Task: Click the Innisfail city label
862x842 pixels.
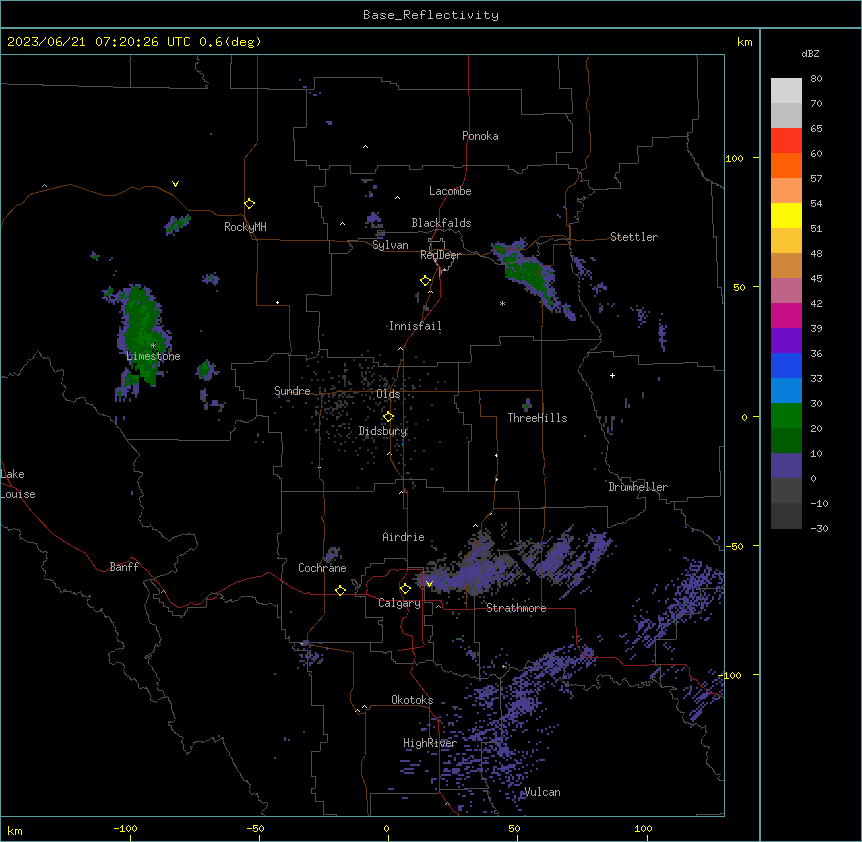Action: coord(415,326)
